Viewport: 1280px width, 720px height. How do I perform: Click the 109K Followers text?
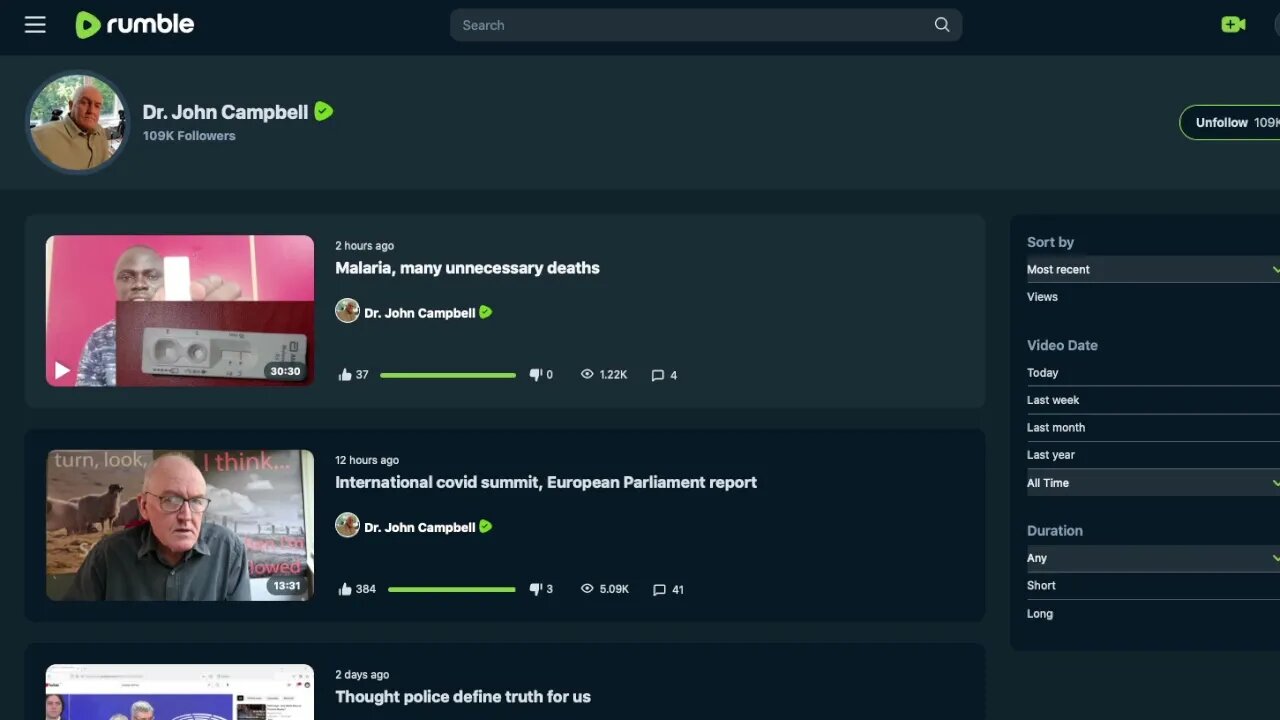click(x=189, y=136)
